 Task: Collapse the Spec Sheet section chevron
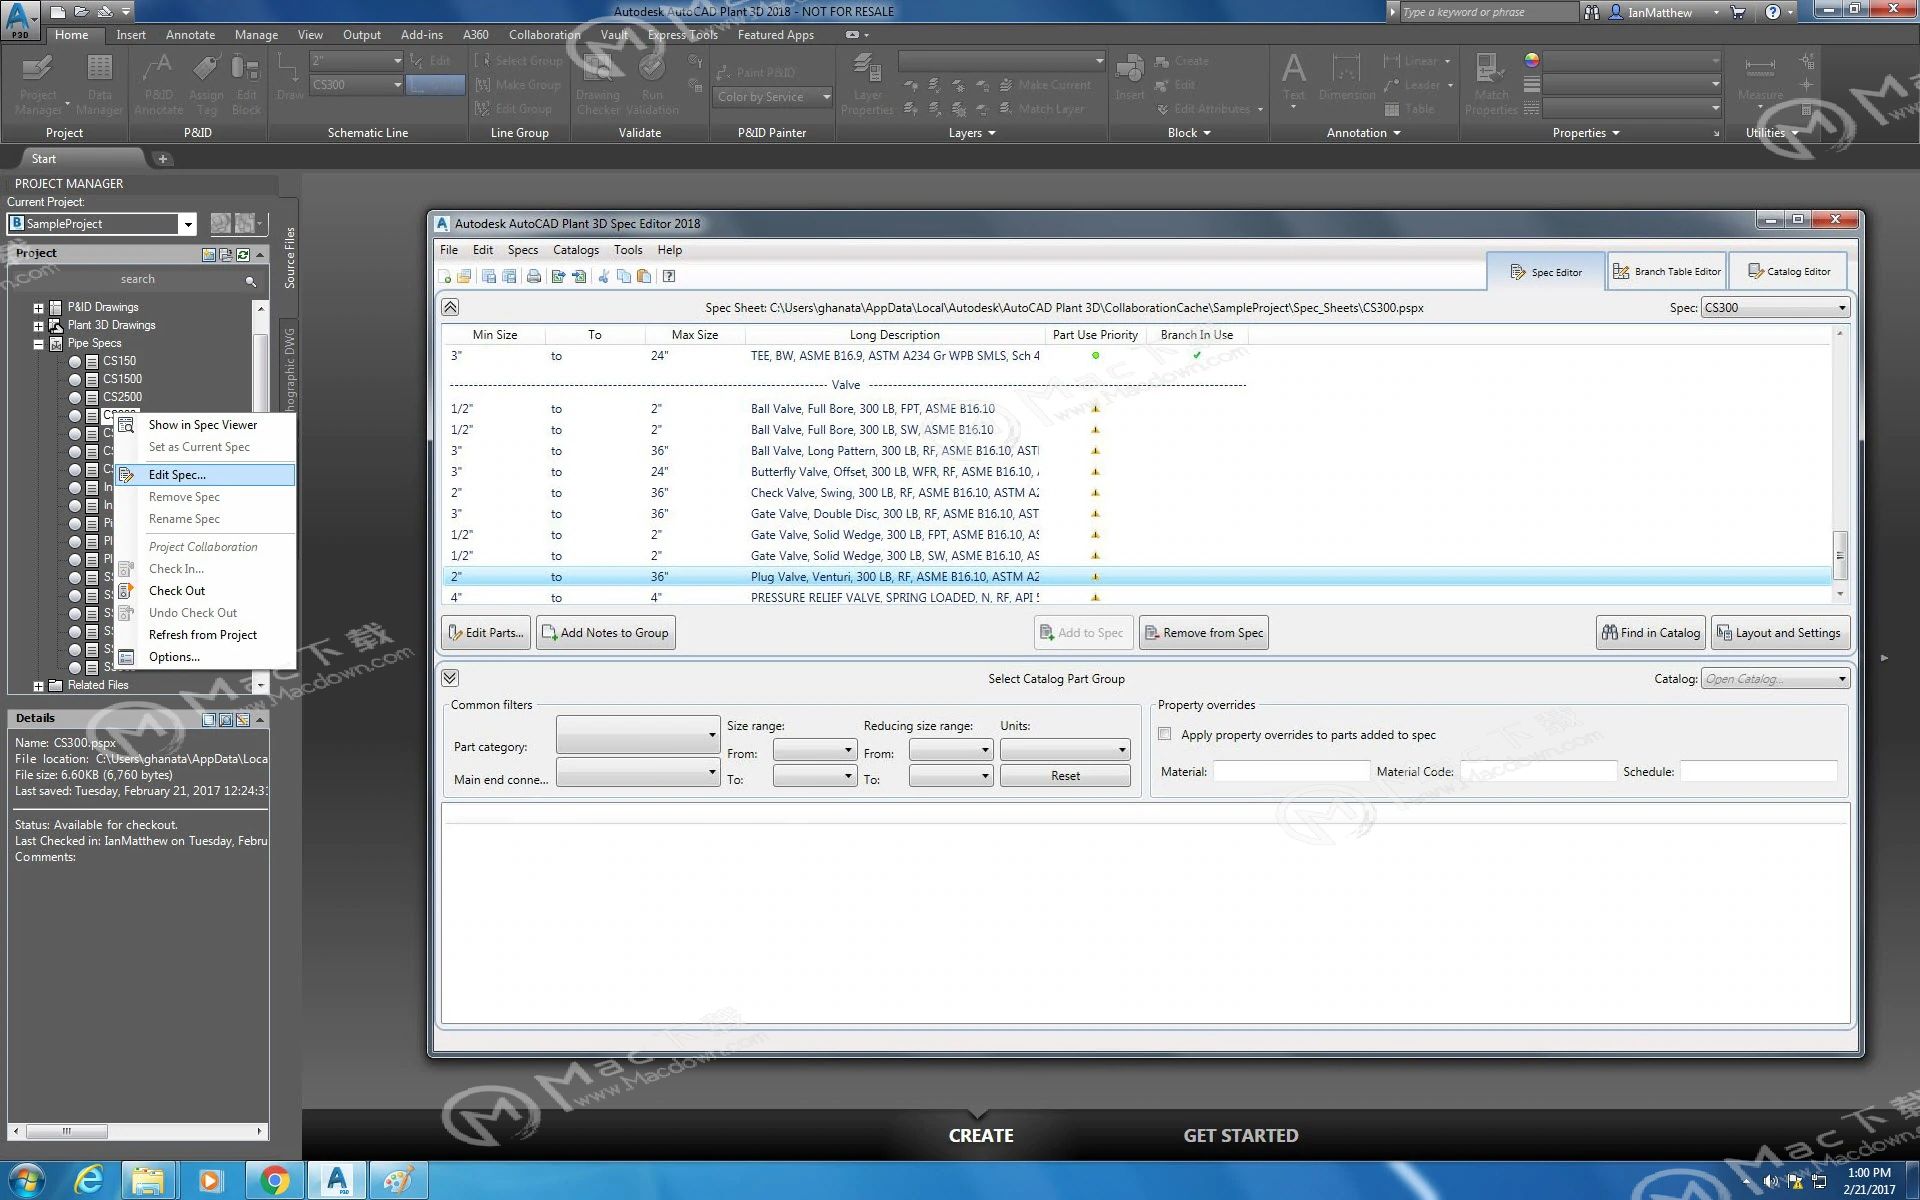[450, 307]
